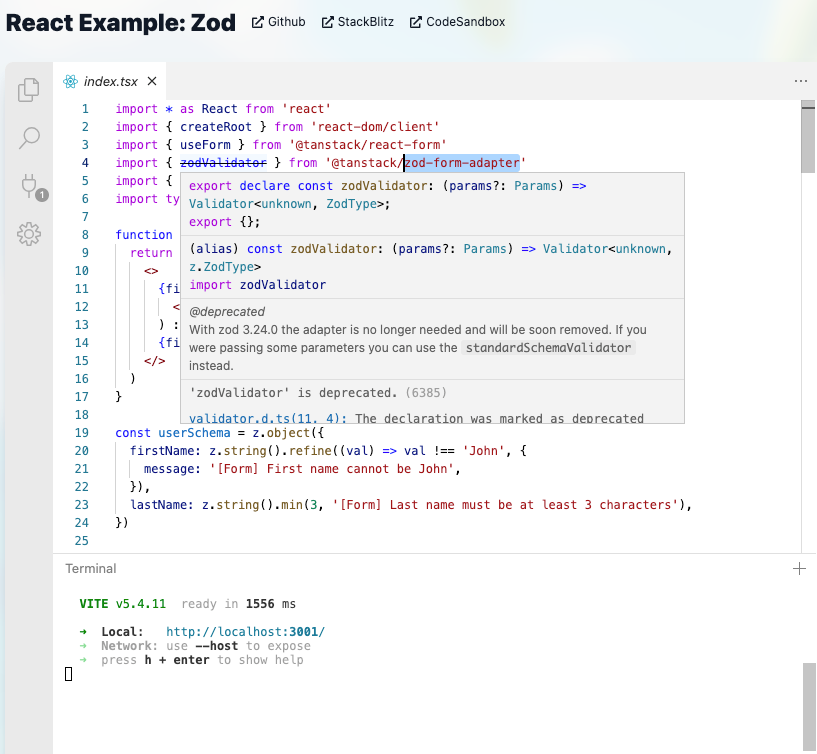The image size is (817, 754).
Task: Close the index.tsx editor tab
Action: 151,81
